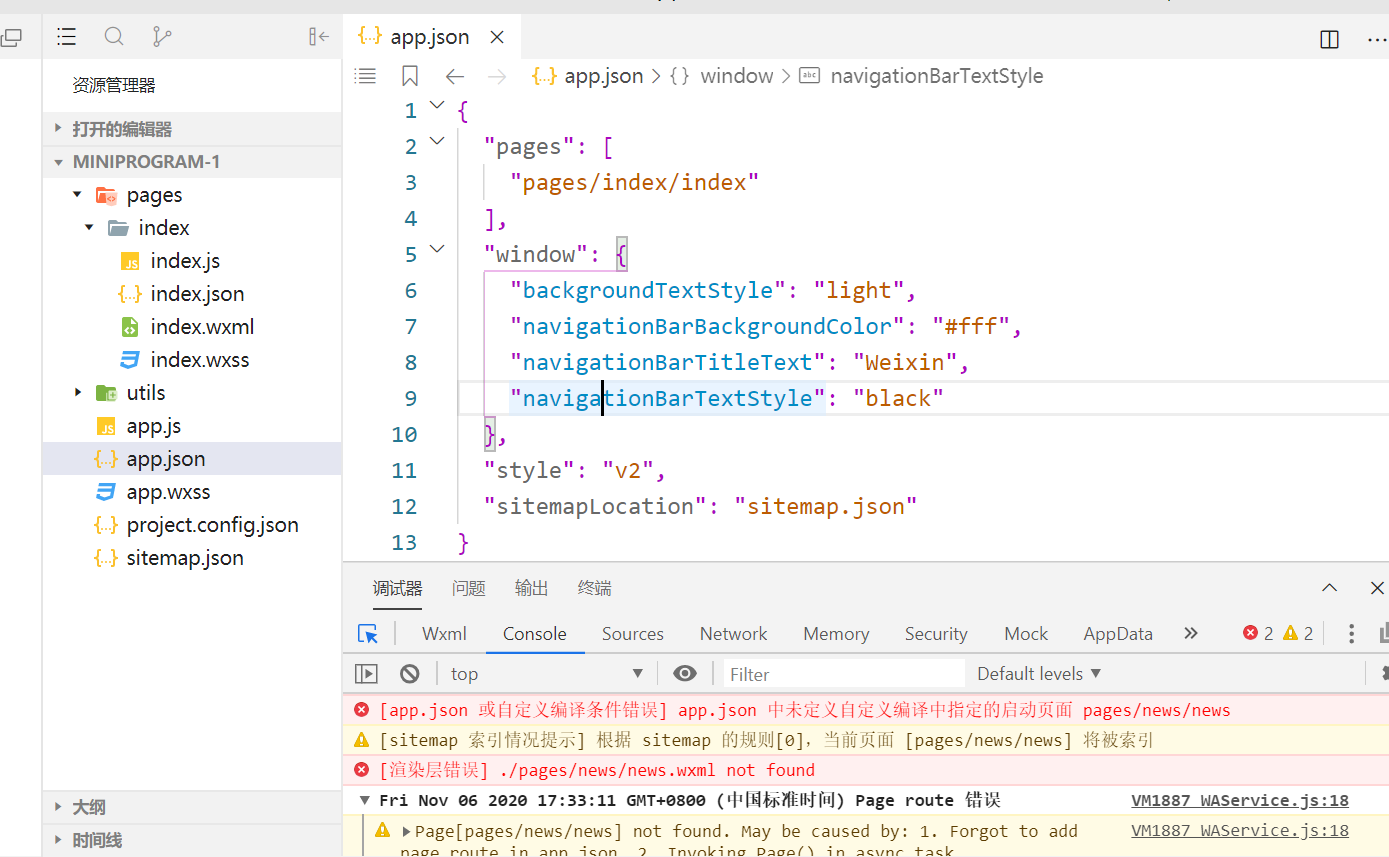Close the debugger panel with X
This screenshot has width=1389, height=857.
[1377, 588]
